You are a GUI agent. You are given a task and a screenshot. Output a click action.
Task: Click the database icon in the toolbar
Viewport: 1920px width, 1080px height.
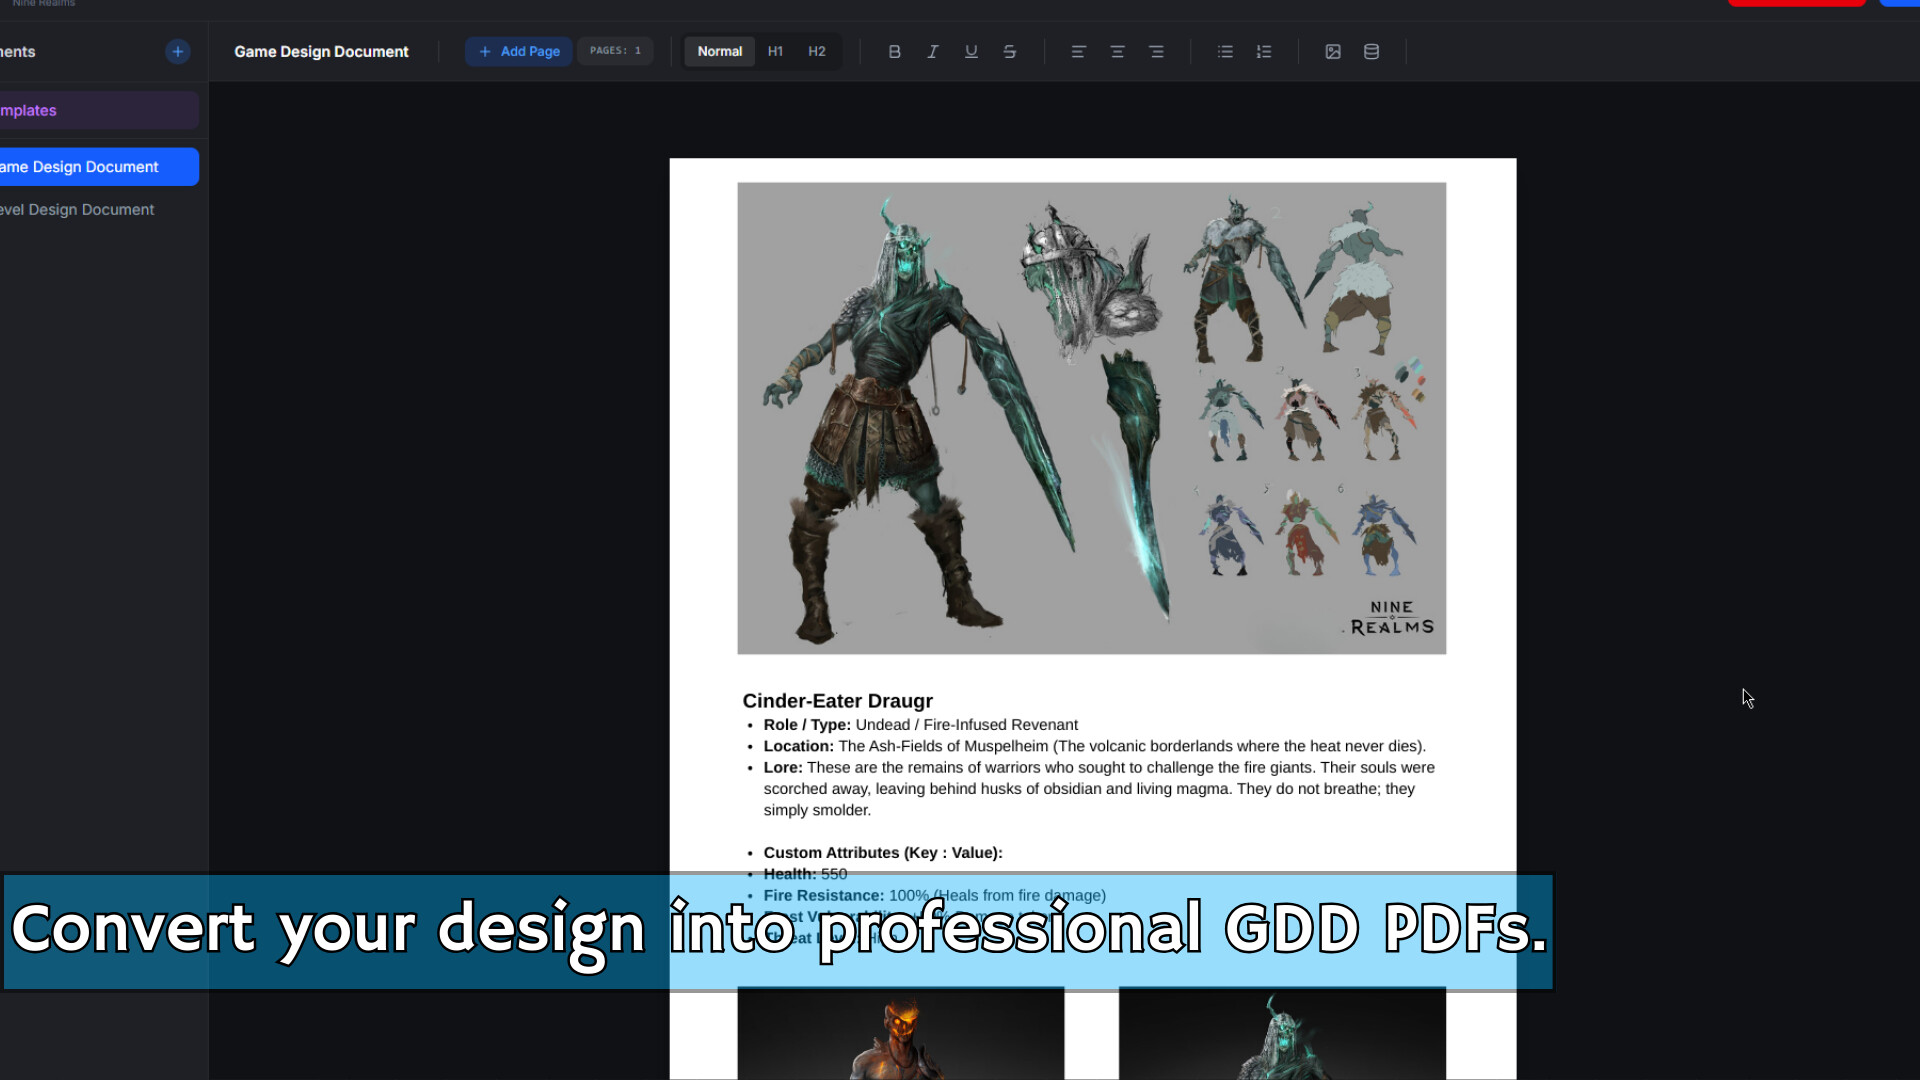pos(1372,51)
